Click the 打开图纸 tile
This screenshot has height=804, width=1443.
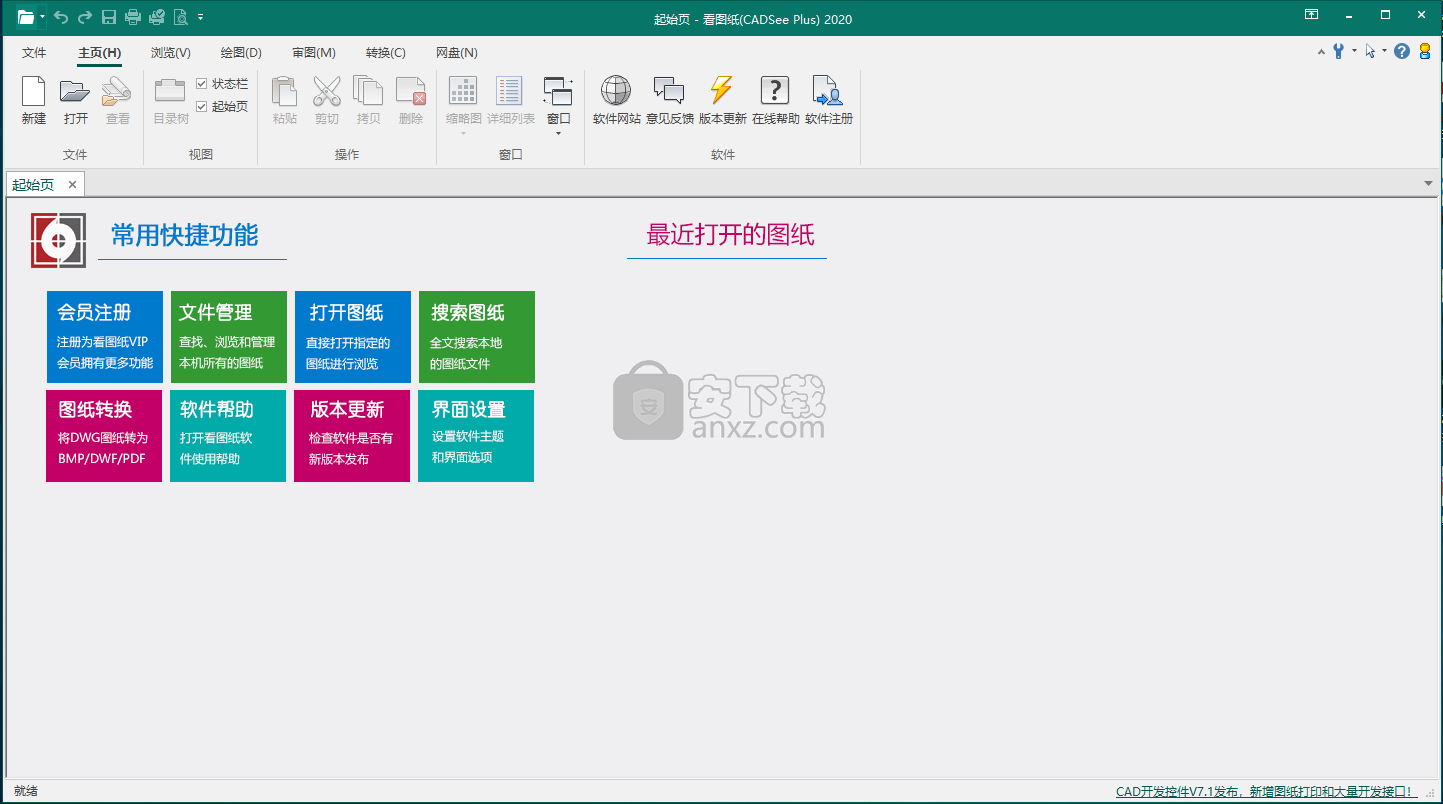352,337
